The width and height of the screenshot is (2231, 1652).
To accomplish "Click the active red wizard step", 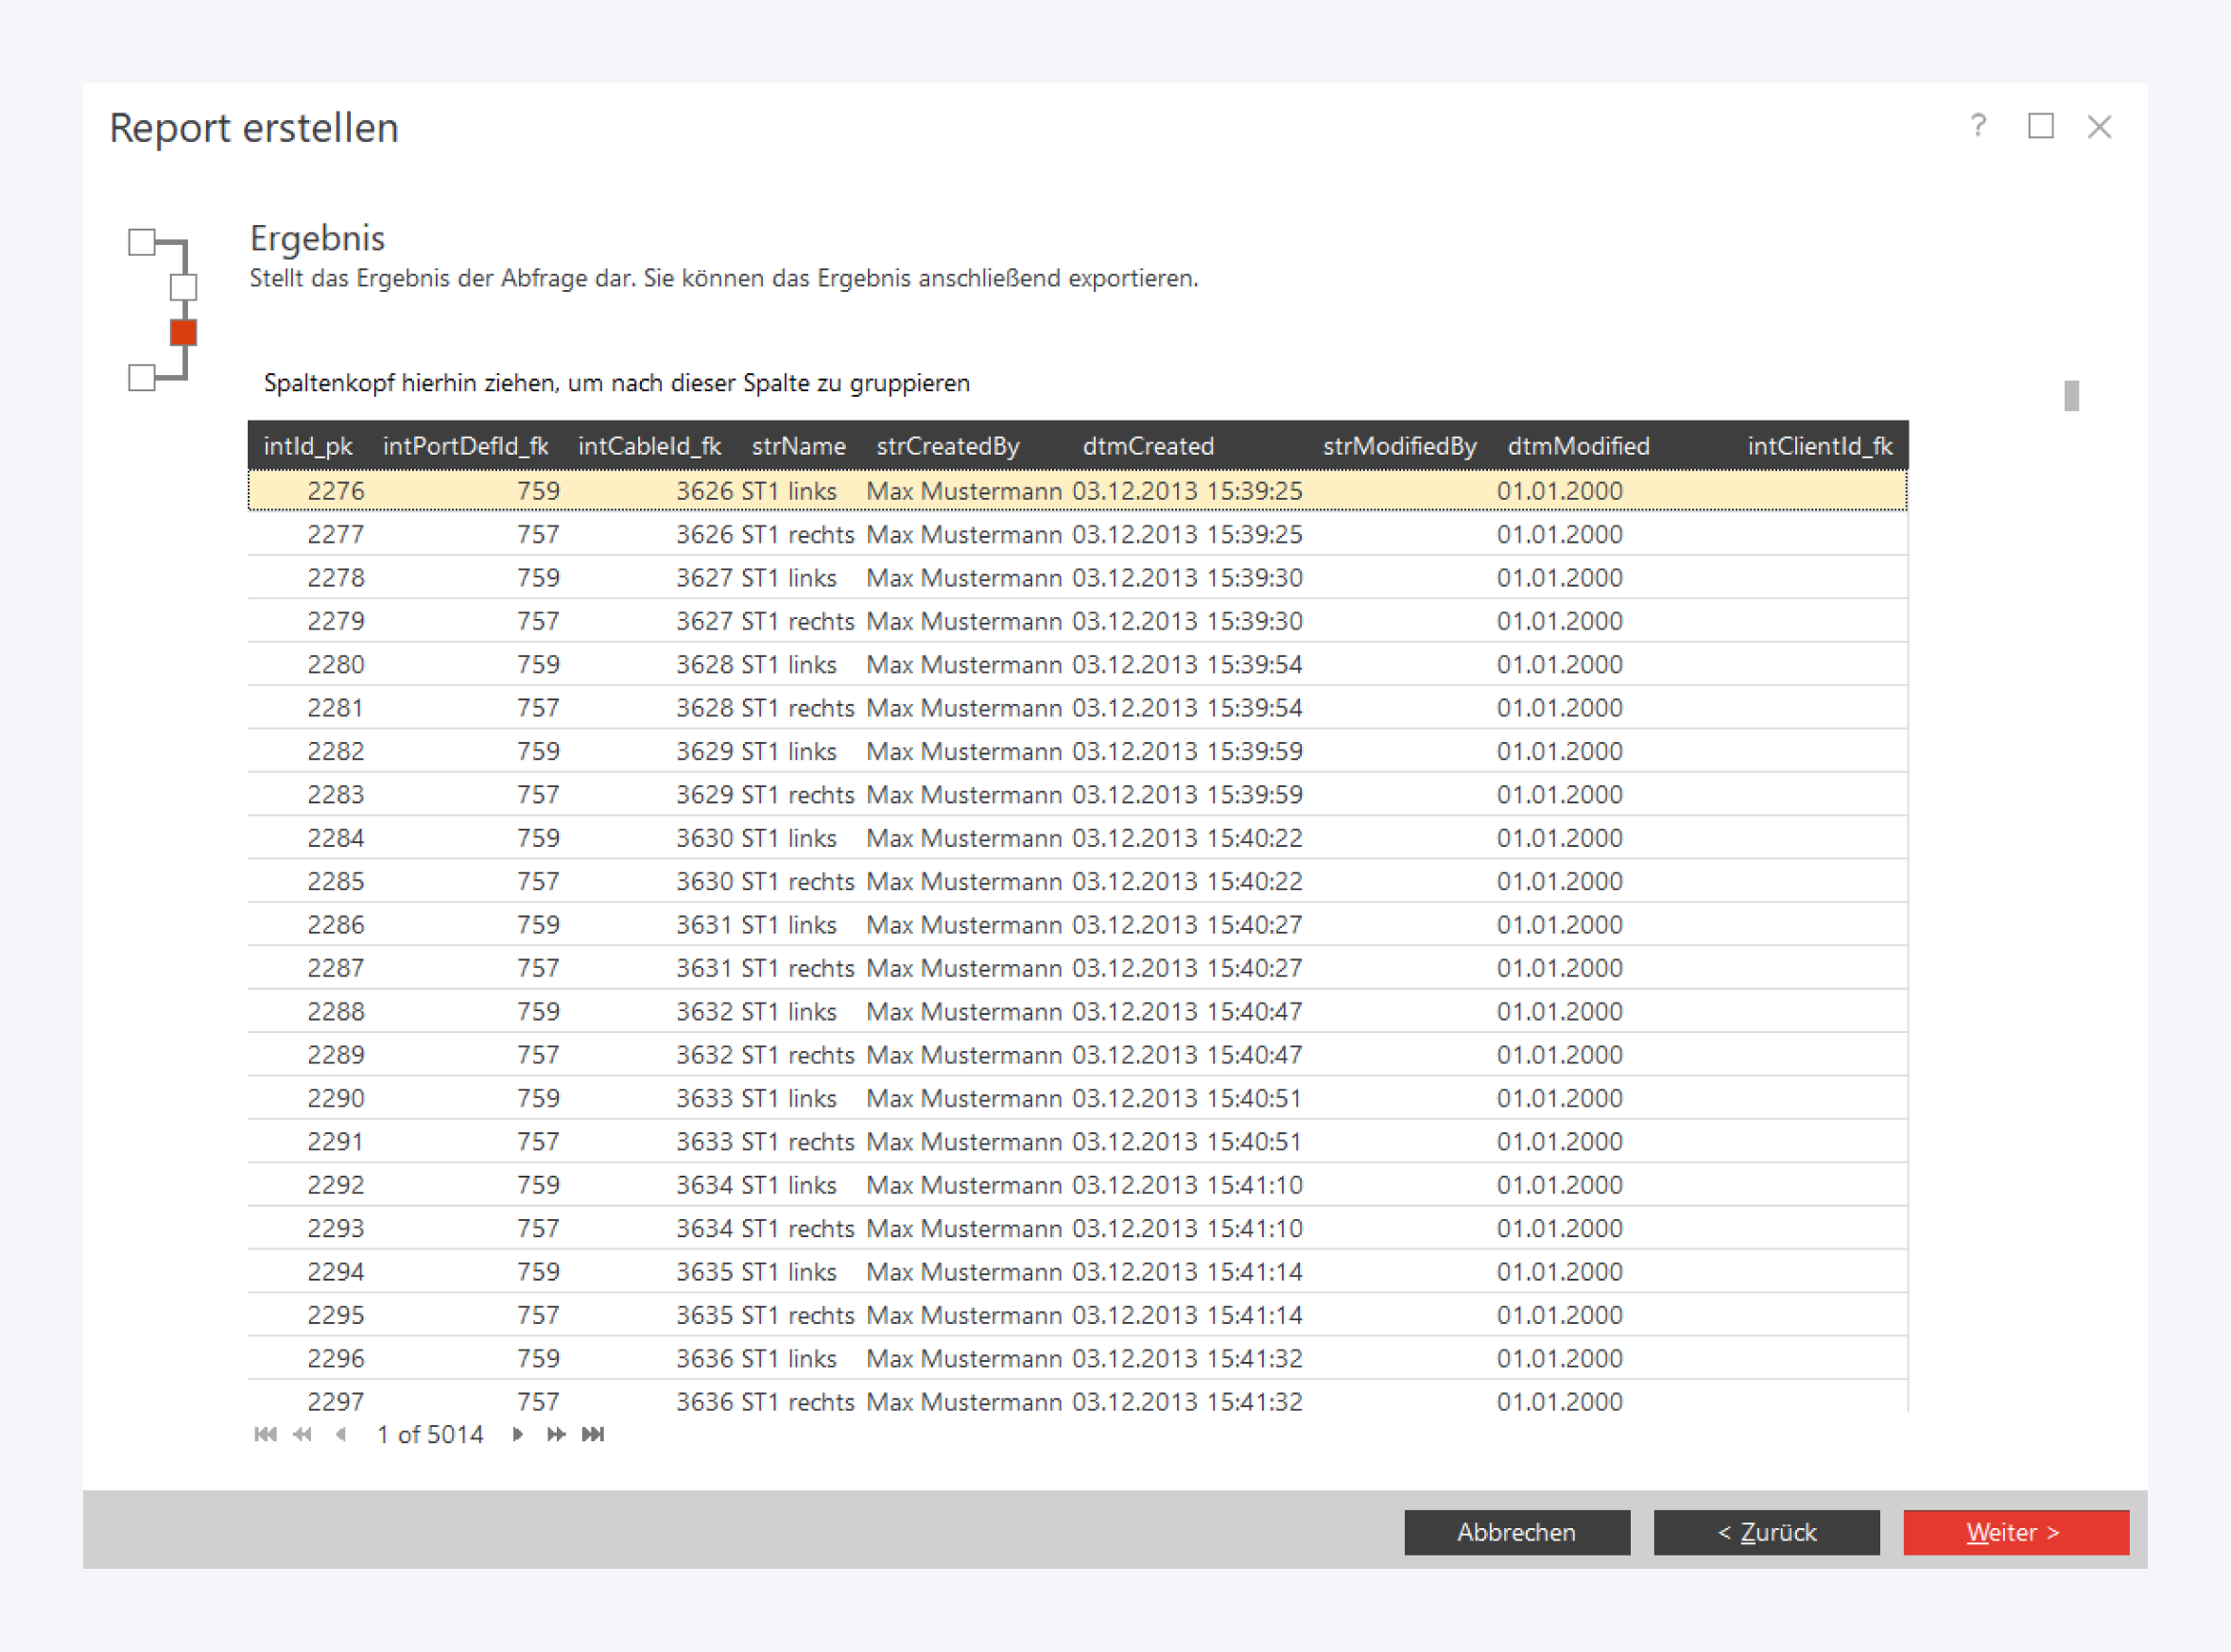I will pyautogui.click(x=183, y=332).
